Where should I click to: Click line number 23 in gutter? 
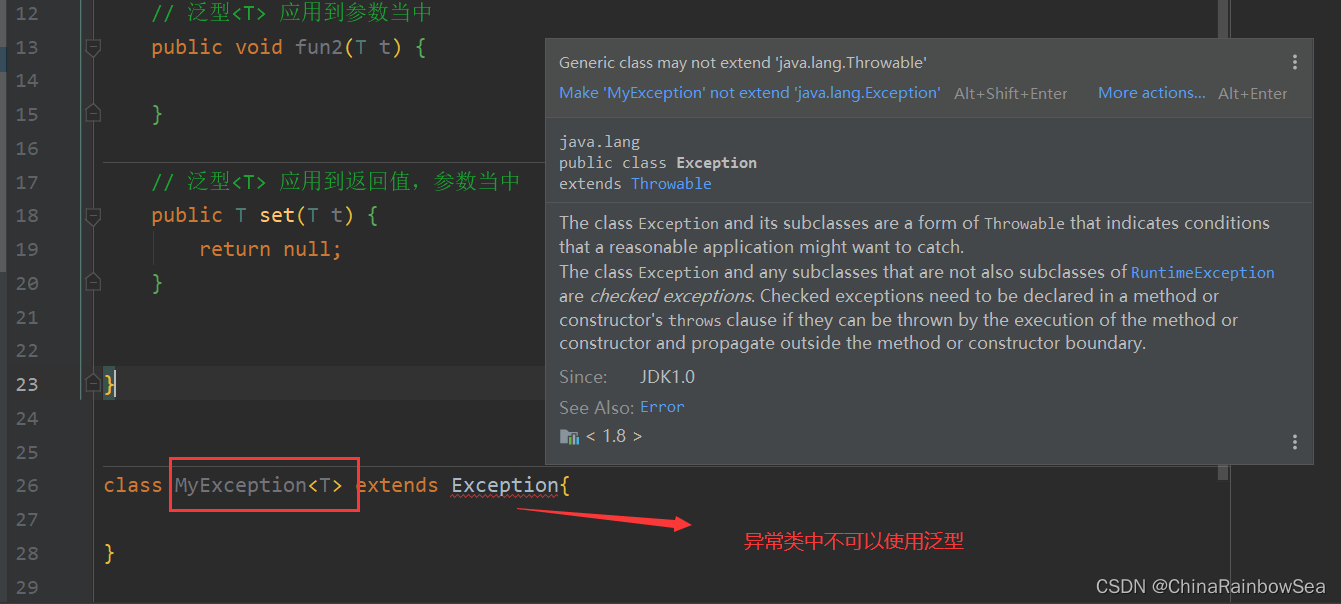(x=27, y=384)
